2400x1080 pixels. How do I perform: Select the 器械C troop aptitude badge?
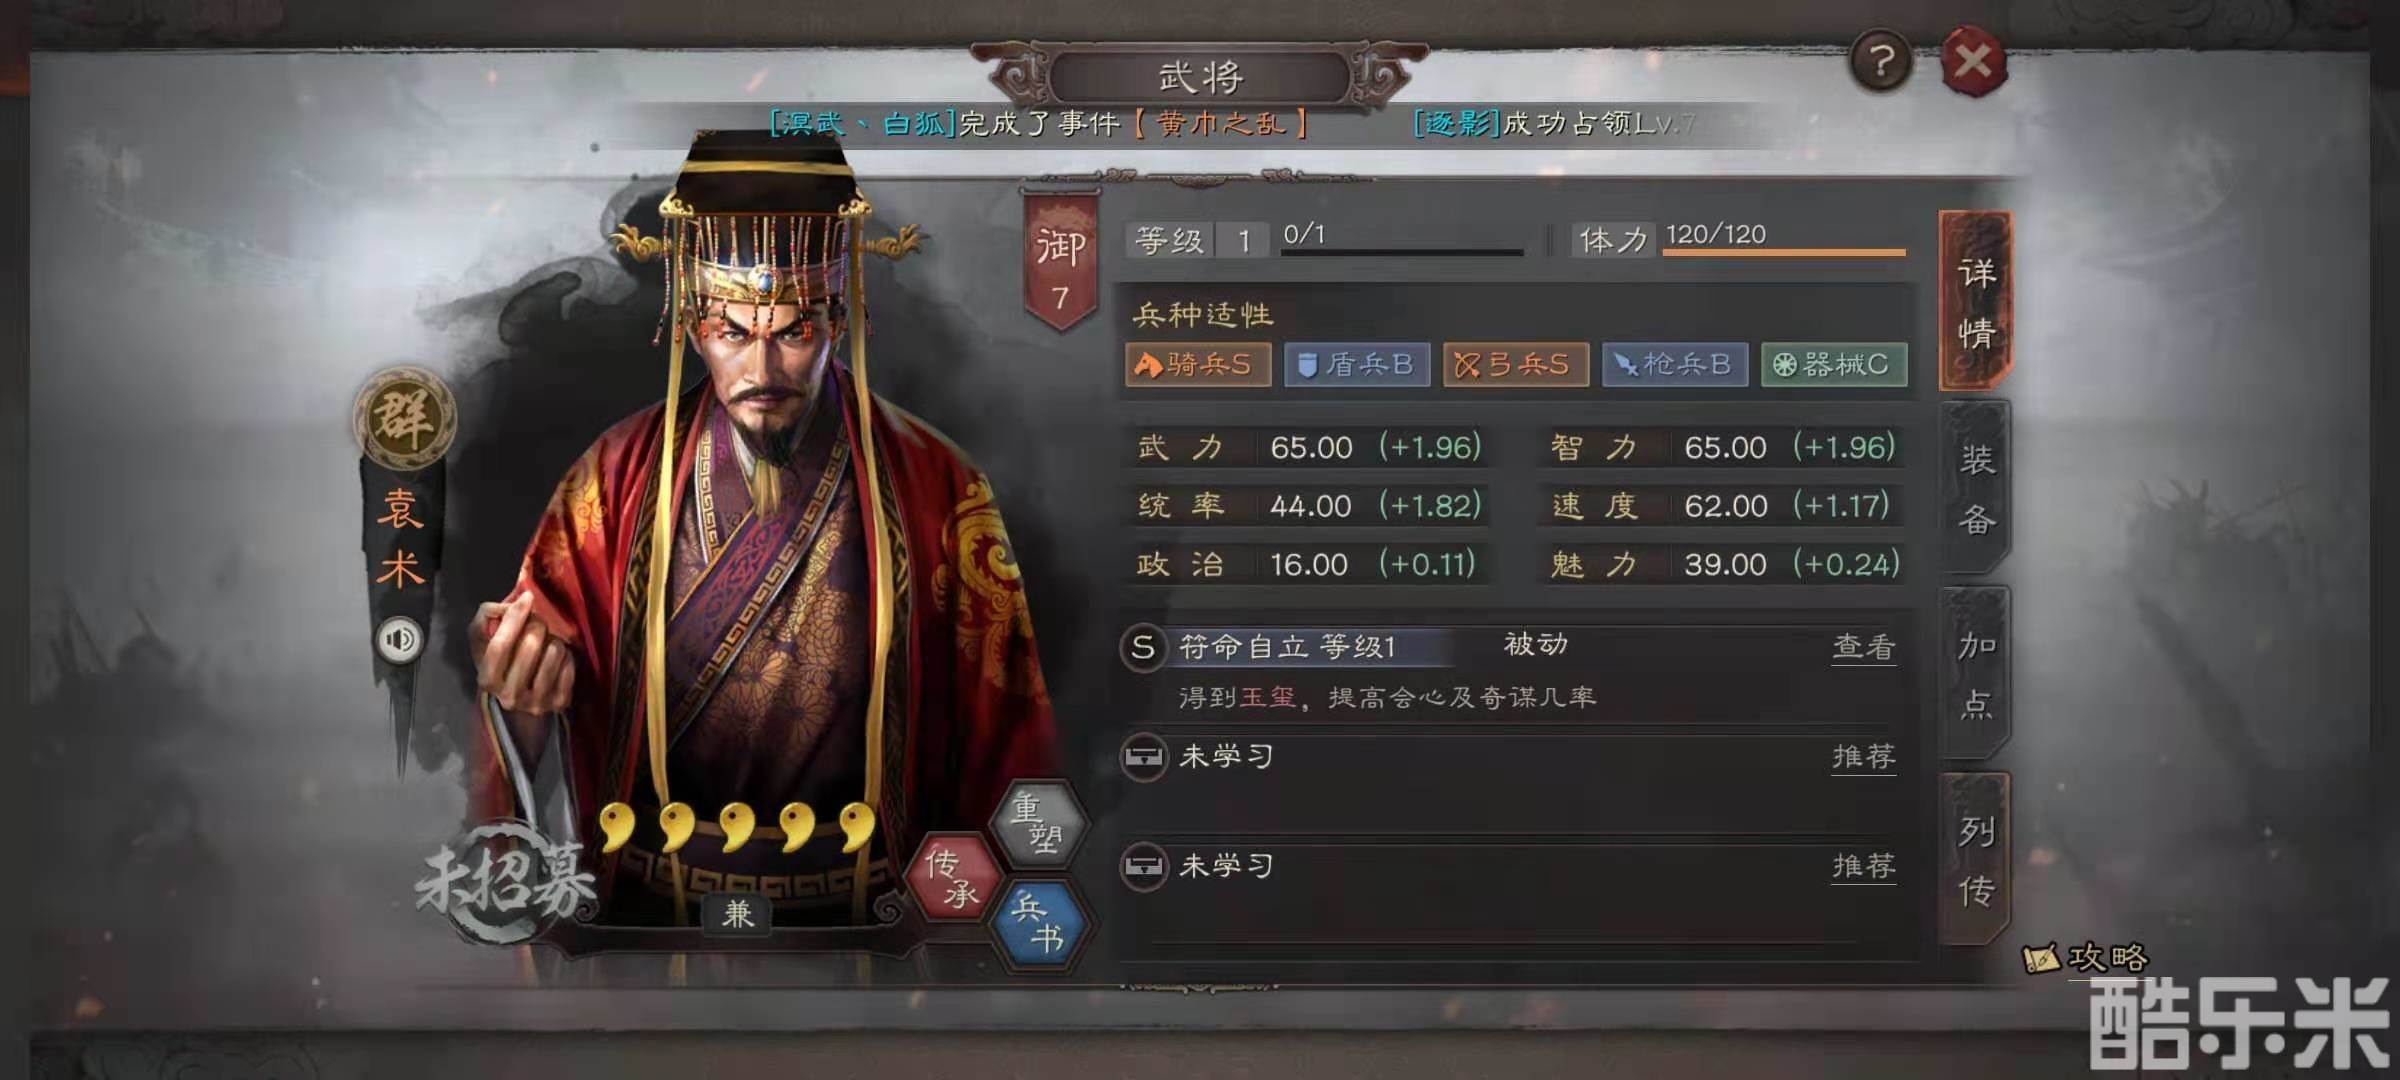click(x=1834, y=364)
